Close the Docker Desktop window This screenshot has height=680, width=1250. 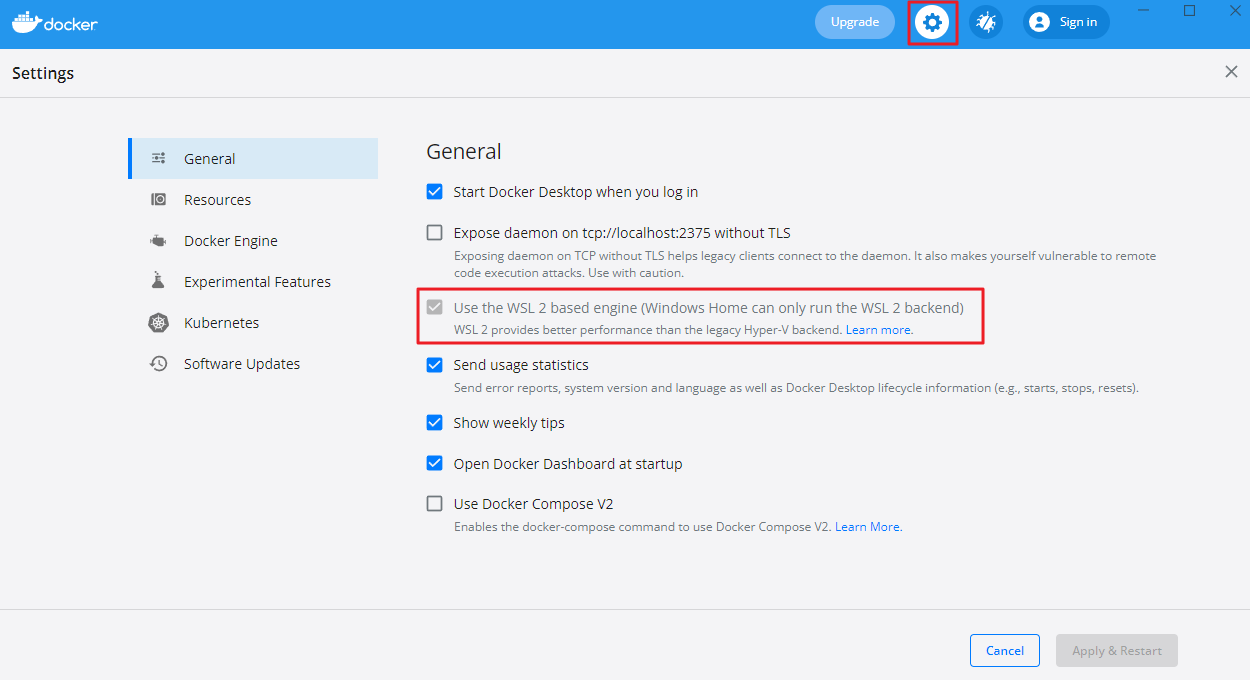pos(1235,10)
